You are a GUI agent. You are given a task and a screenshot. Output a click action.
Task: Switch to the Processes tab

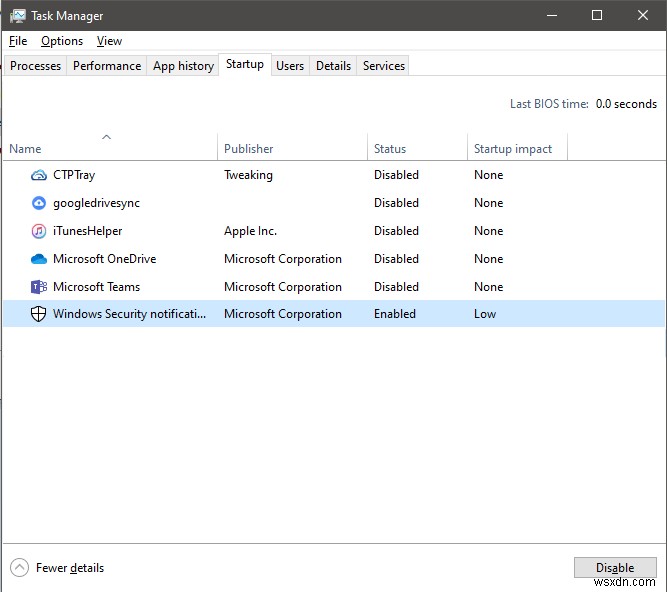(x=35, y=66)
